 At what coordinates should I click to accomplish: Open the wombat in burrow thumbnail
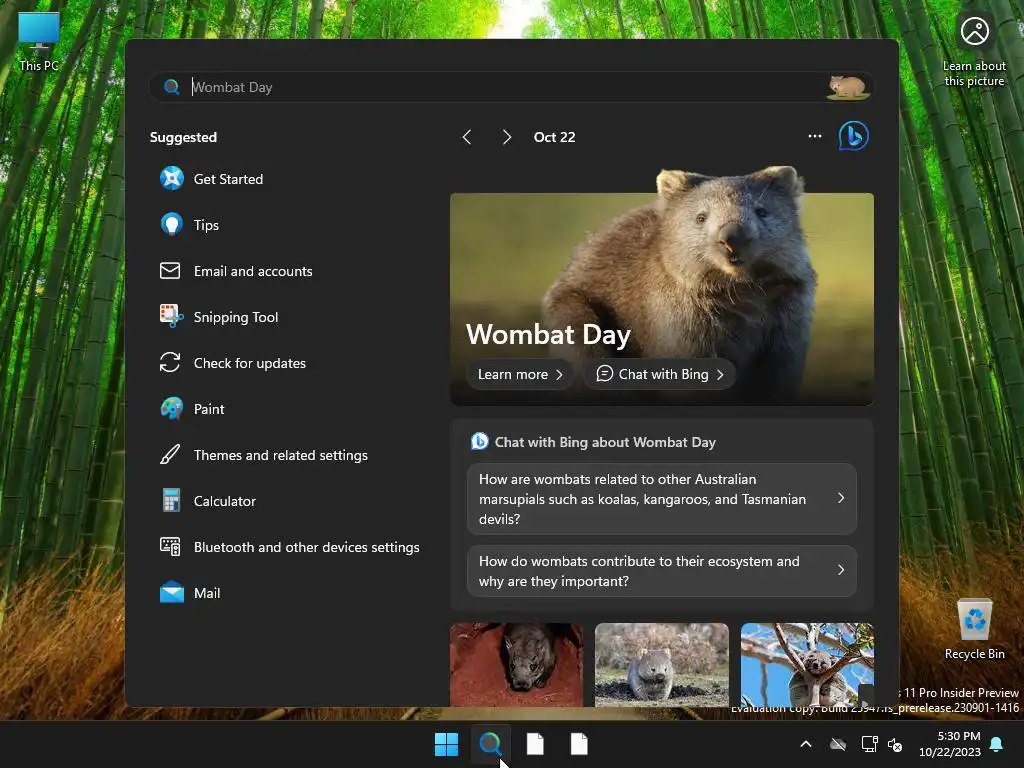click(517, 664)
